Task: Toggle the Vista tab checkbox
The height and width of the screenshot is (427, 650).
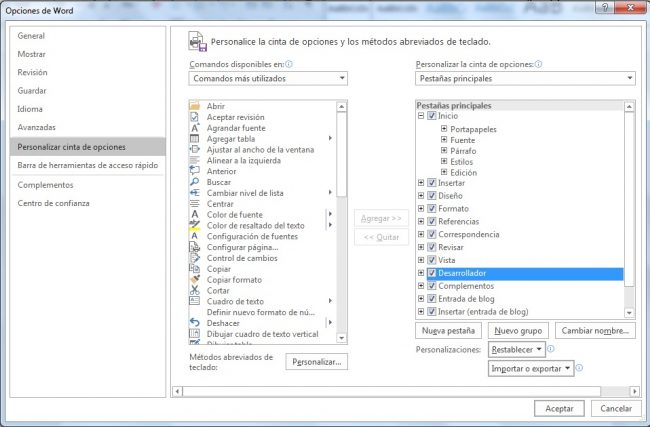Action: click(x=432, y=260)
